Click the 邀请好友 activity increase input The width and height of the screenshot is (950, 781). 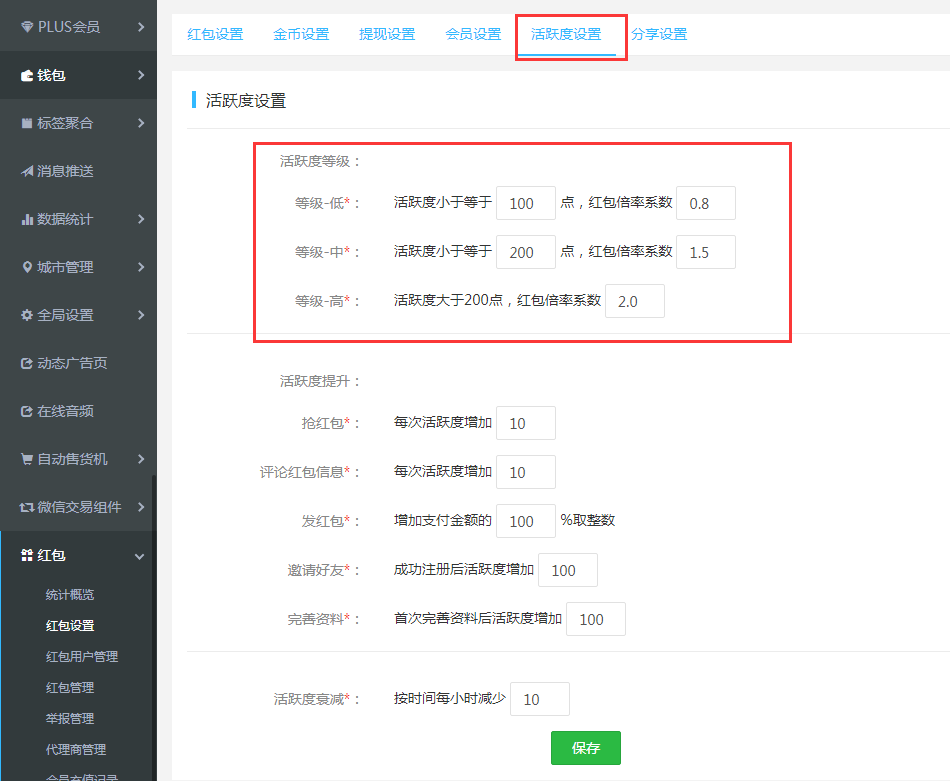568,570
